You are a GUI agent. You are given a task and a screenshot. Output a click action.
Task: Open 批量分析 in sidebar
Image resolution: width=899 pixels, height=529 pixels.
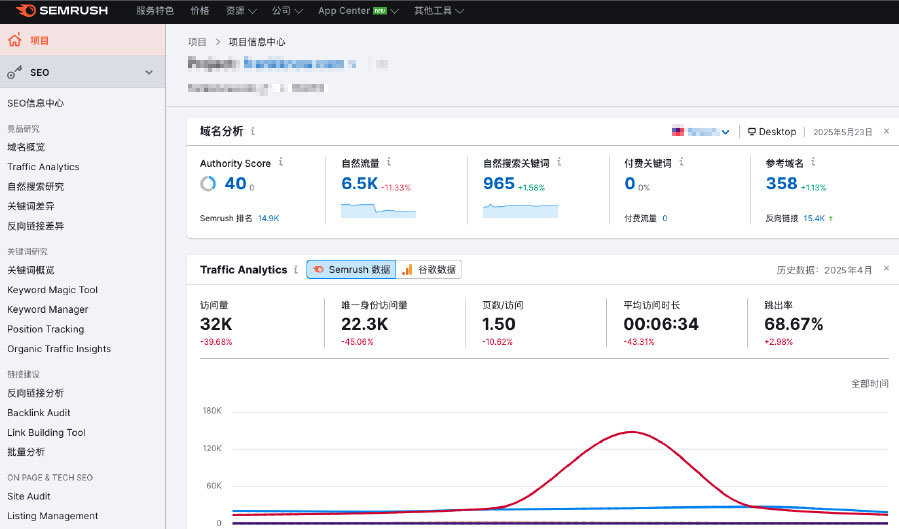pyautogui.click(x=26, y=452)
